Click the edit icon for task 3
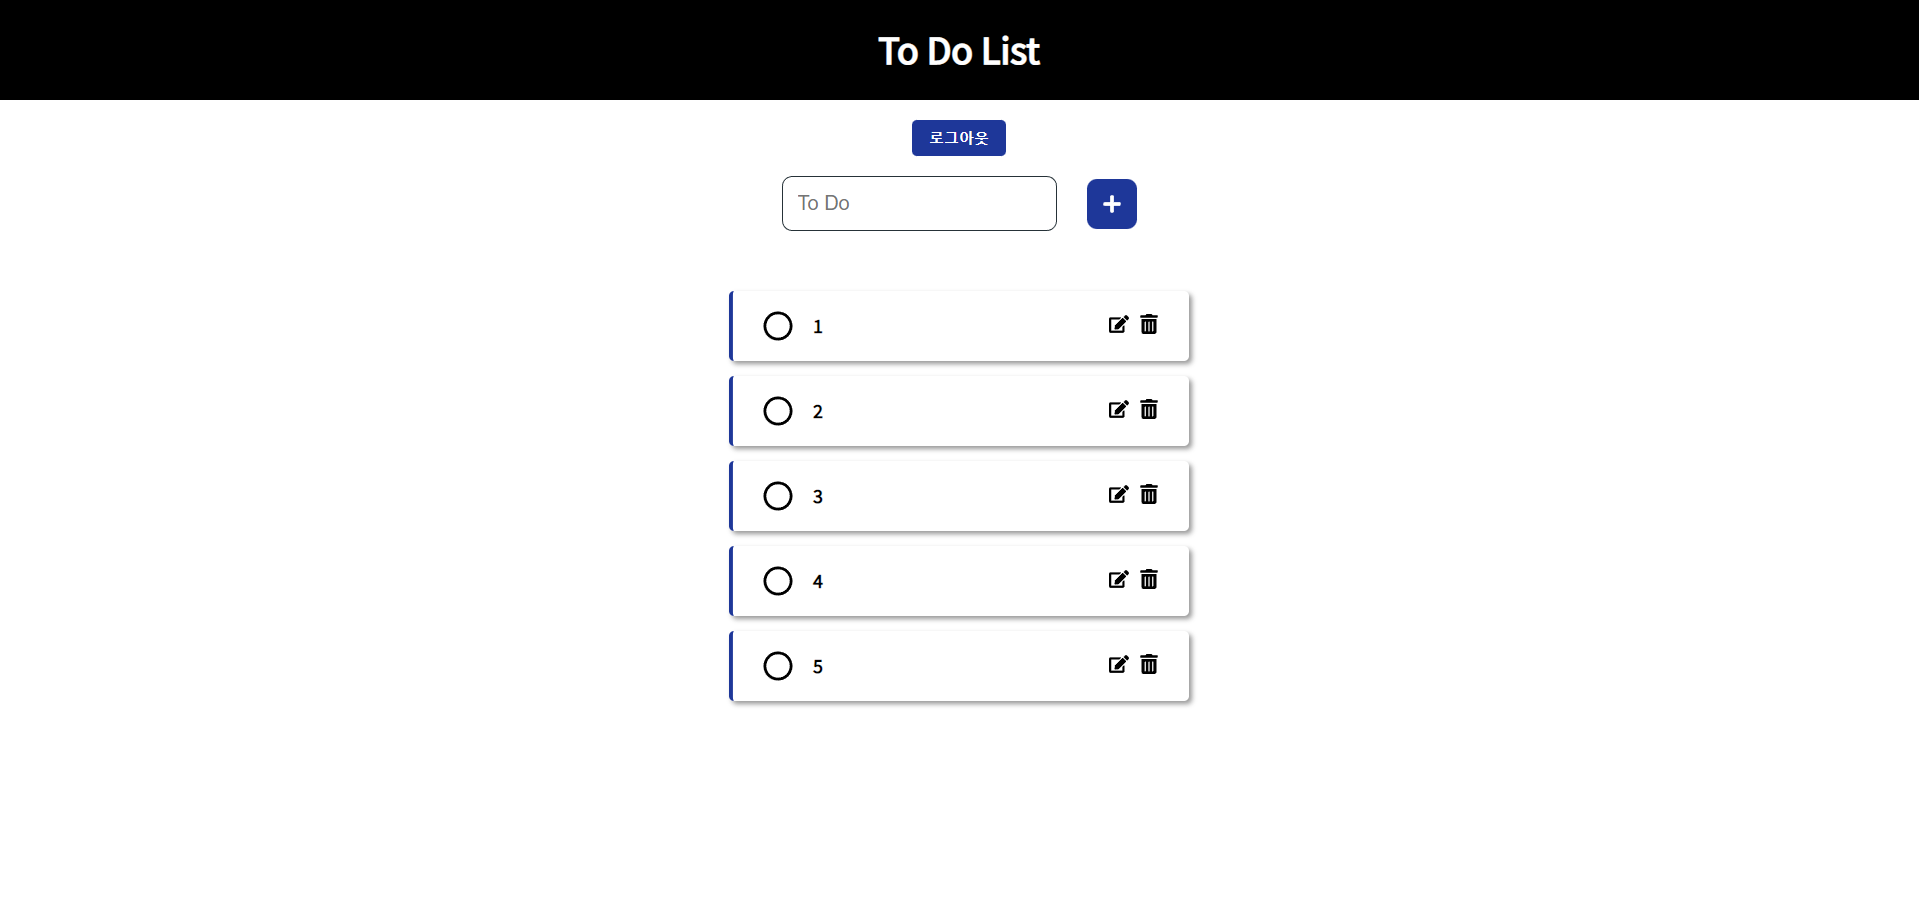Screen dimensions: 1919x915 click(1118, 495)
